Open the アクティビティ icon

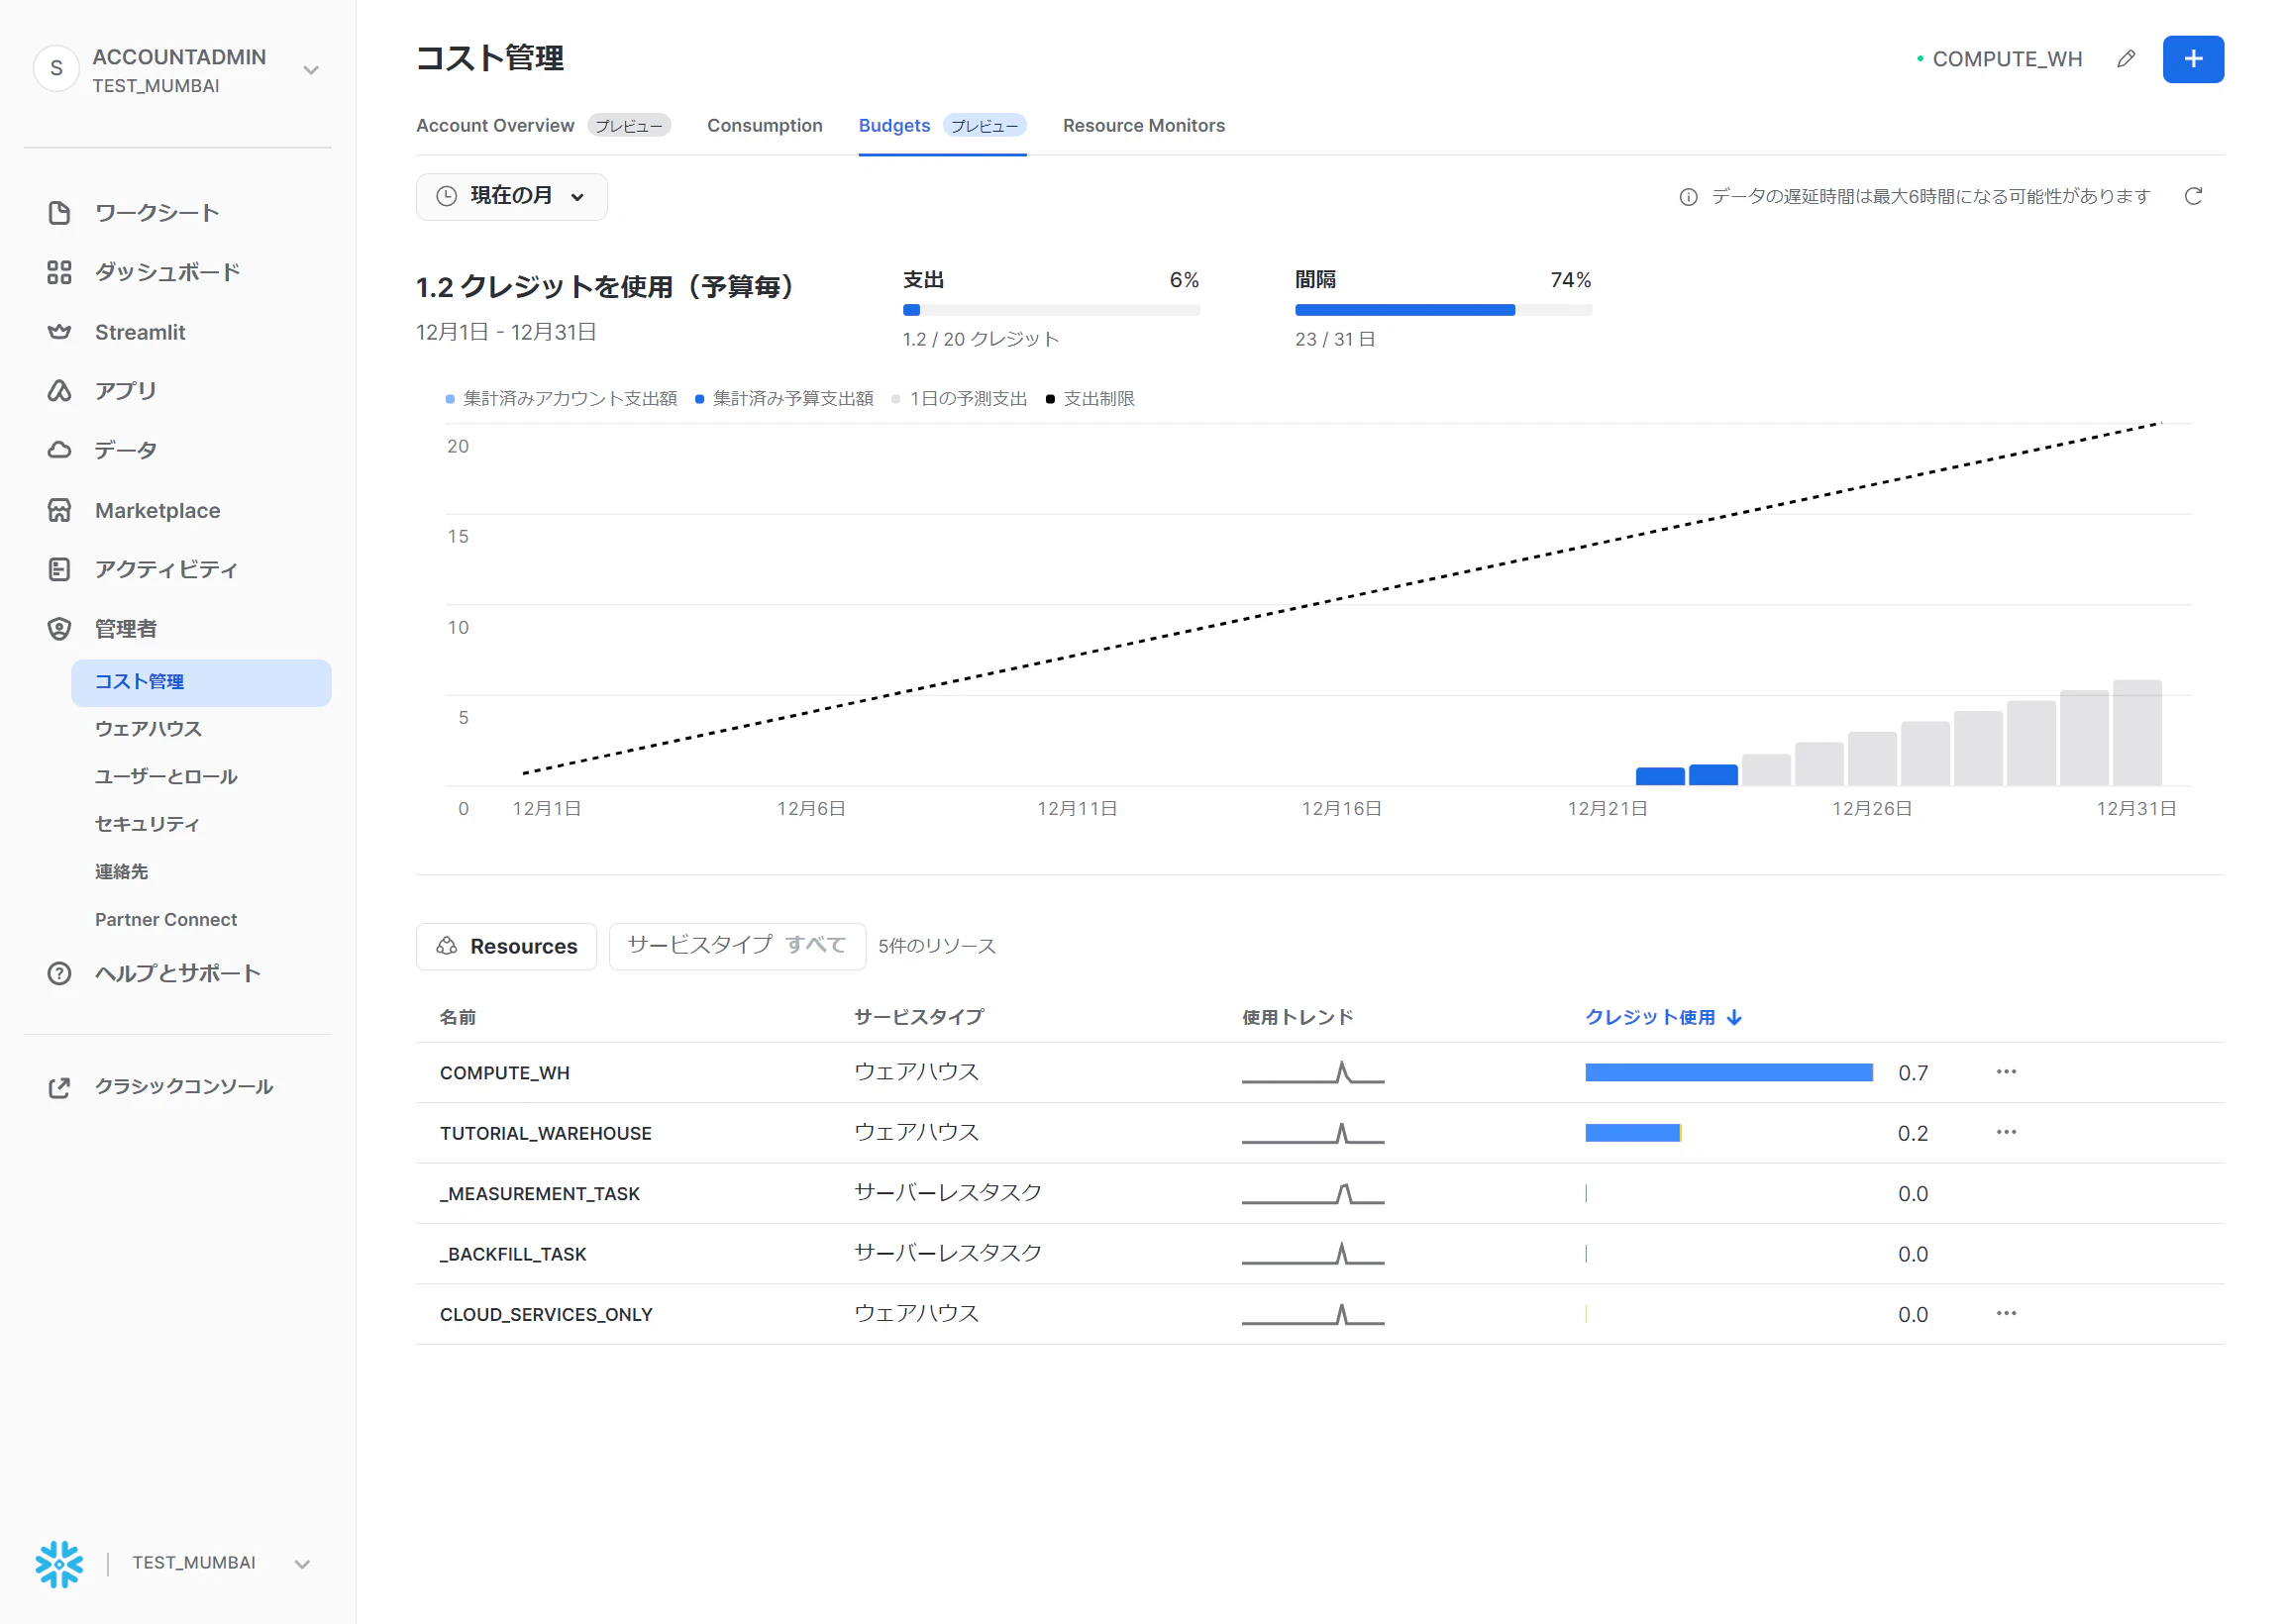[x=59, y=569]
